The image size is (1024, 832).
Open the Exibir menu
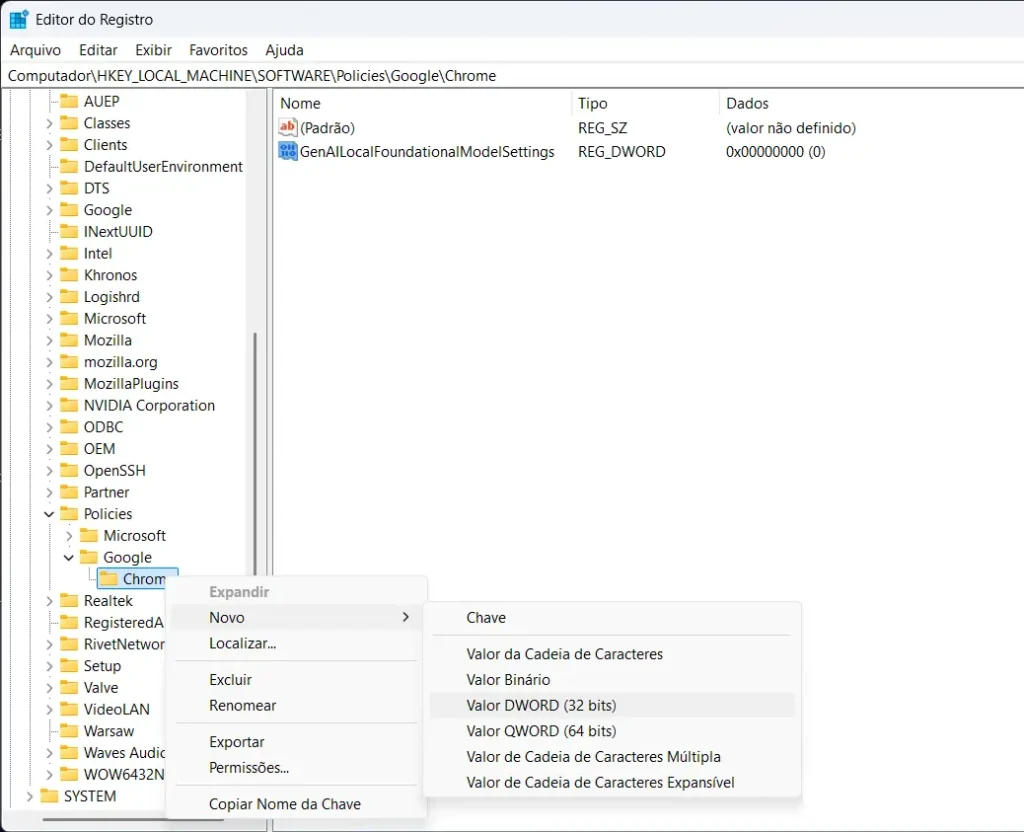pyautogui.click(x=153, y=50)
